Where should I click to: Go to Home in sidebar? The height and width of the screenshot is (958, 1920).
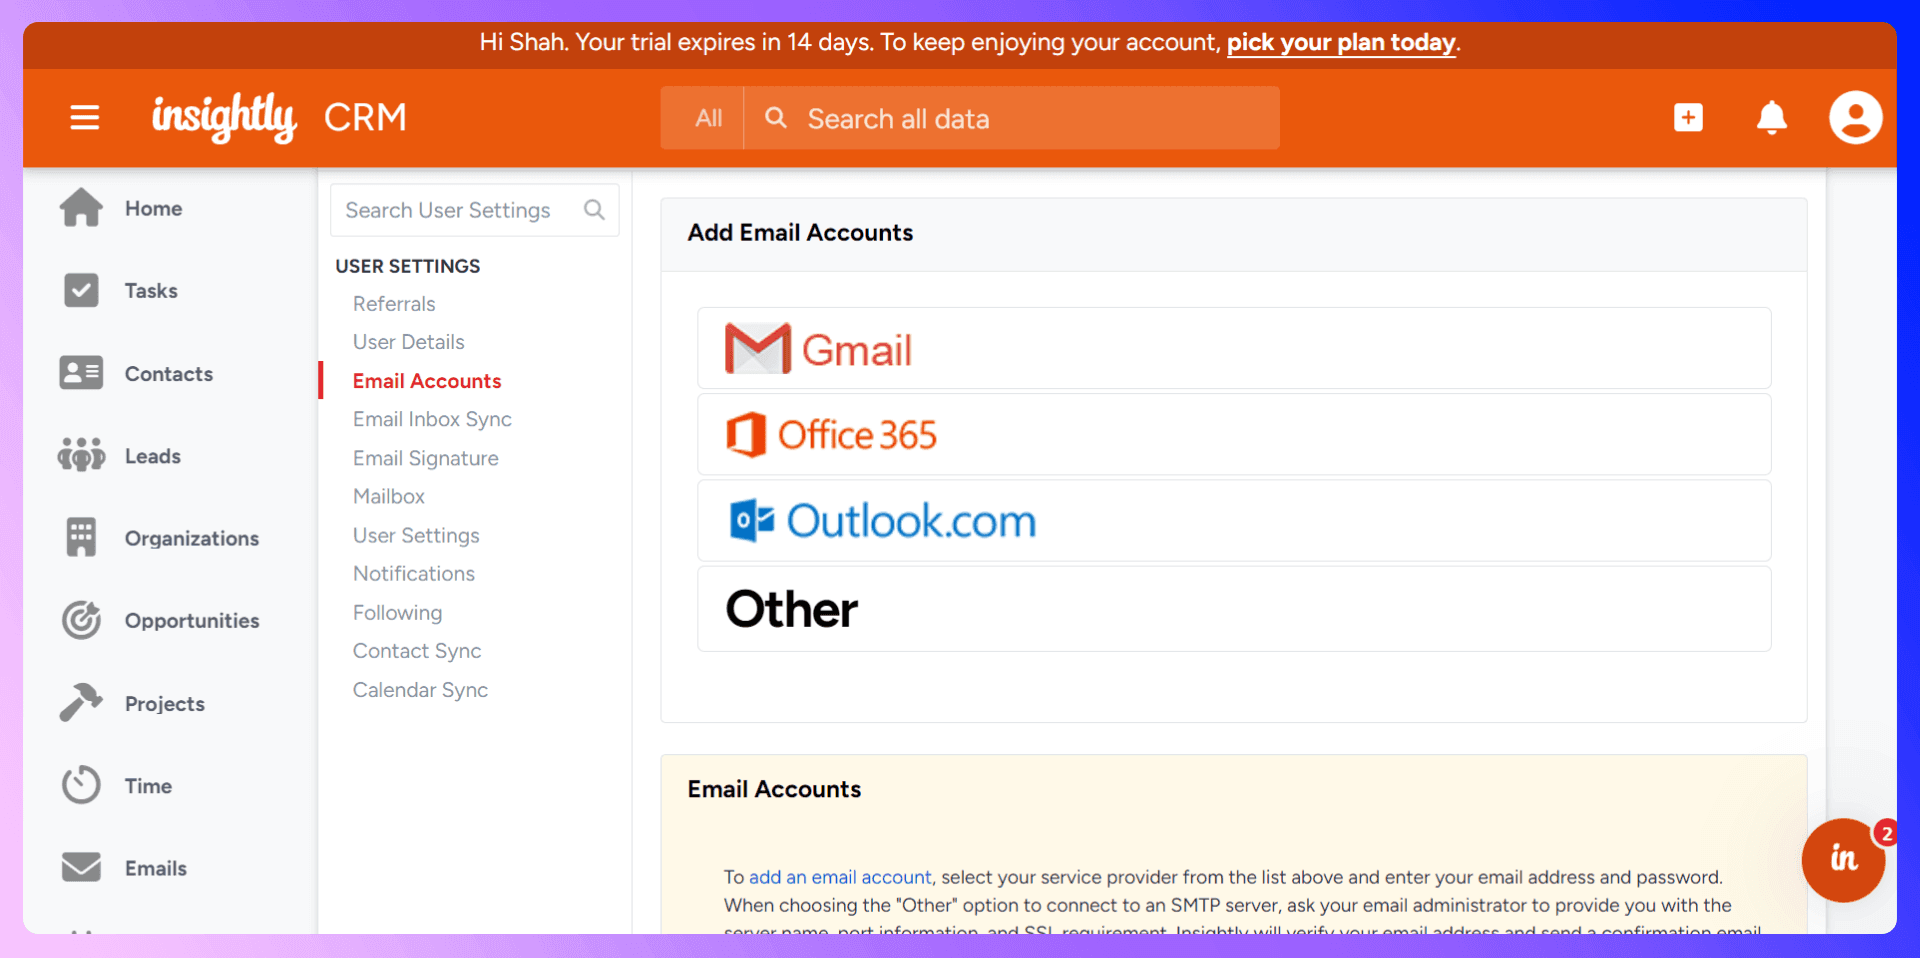153,208
